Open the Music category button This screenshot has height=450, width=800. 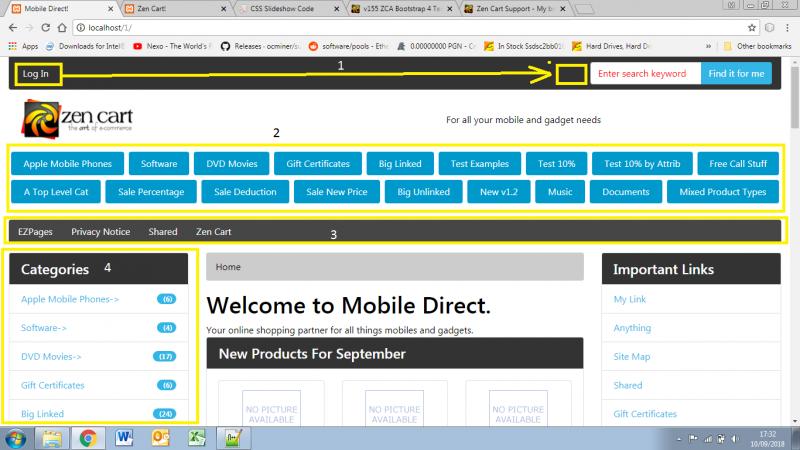coord(560,192)
